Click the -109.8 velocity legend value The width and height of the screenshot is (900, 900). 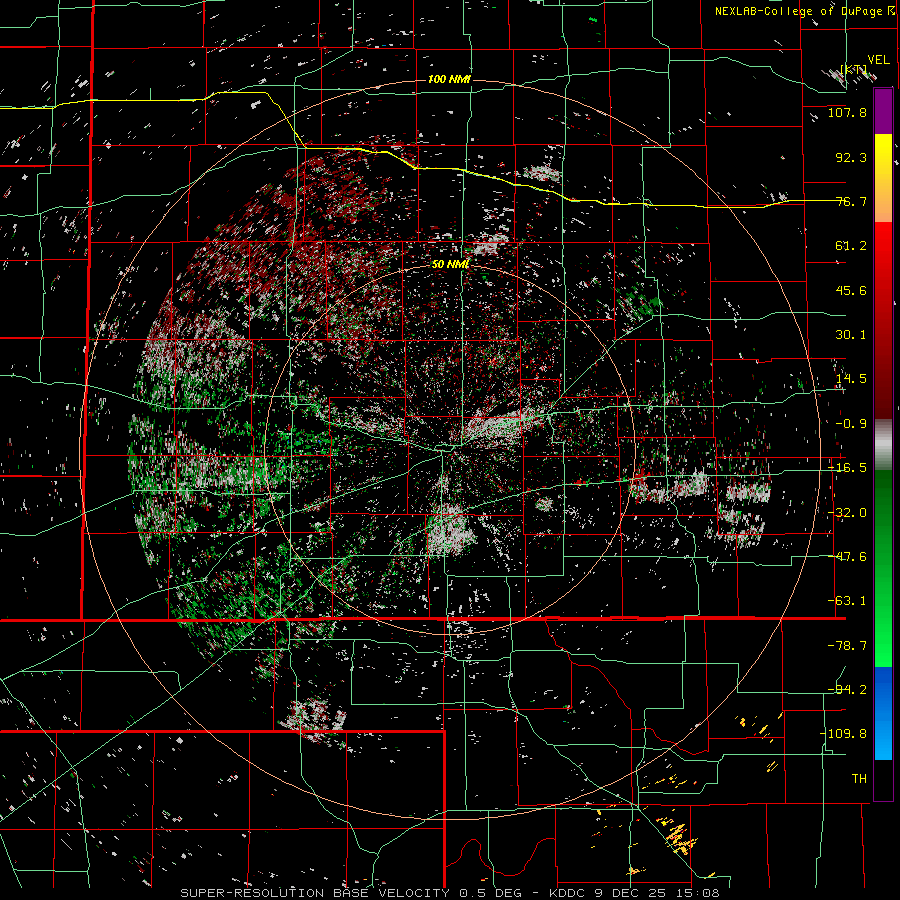[x=843, y=734]
